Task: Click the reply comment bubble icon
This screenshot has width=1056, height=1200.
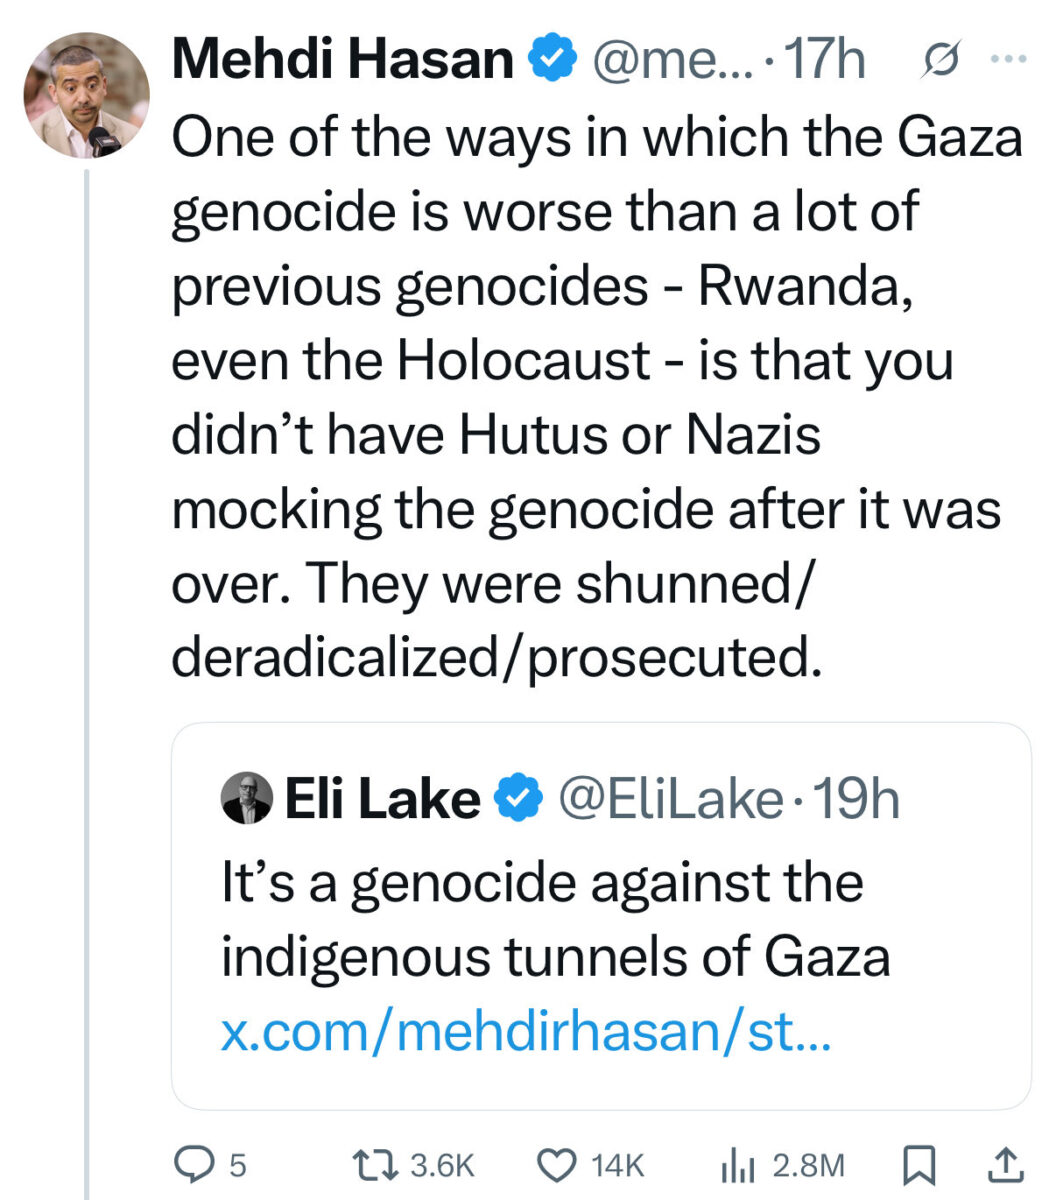Action: tap(190, 1164)
